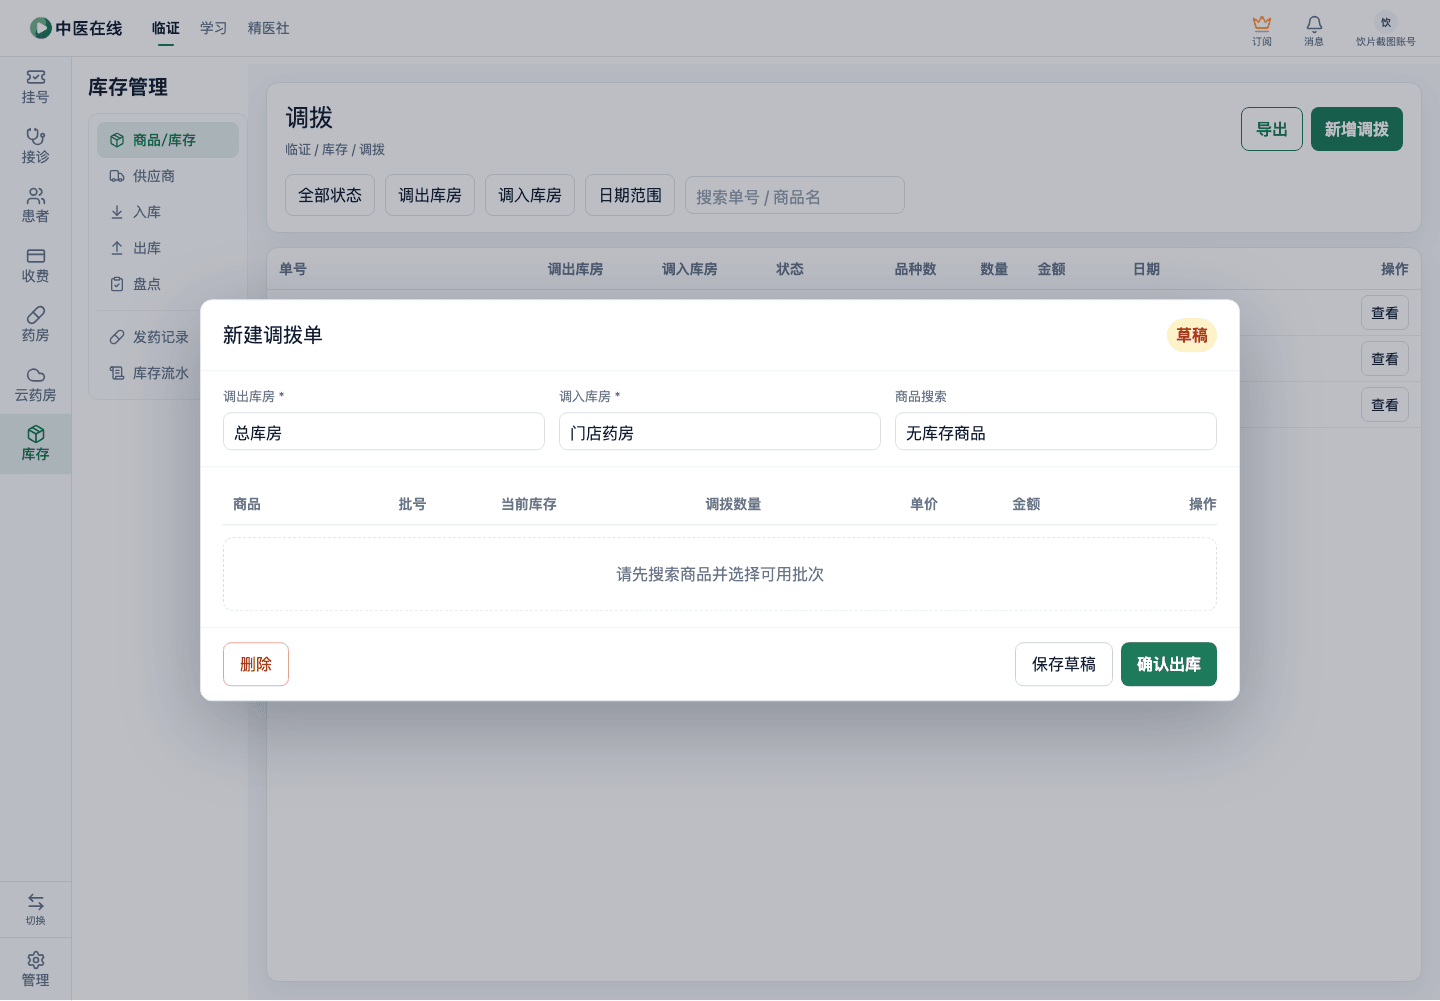The height and width of the screenshot is (1001, 1440).
Task: Click the 保存草稿 button
Action: 1064,664
